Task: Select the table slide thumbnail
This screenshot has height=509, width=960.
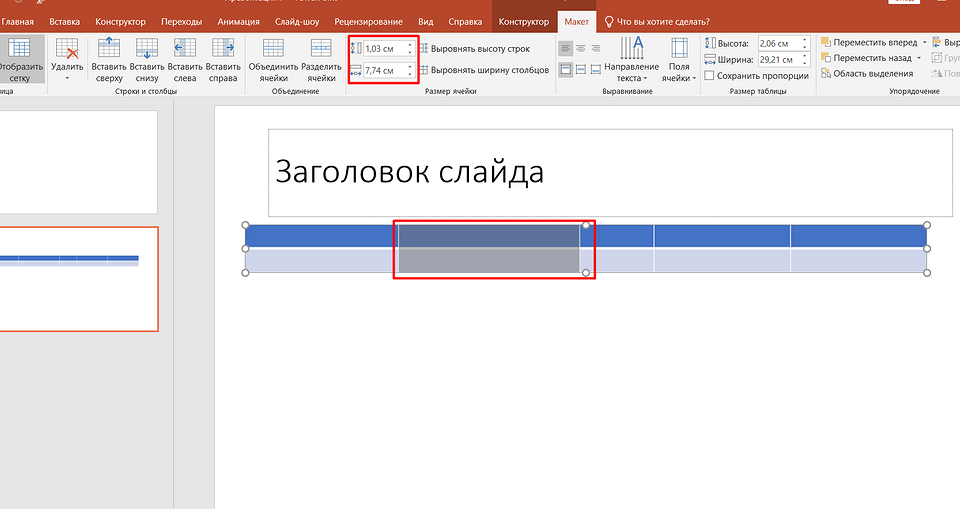Action: (x=79, y=279)
